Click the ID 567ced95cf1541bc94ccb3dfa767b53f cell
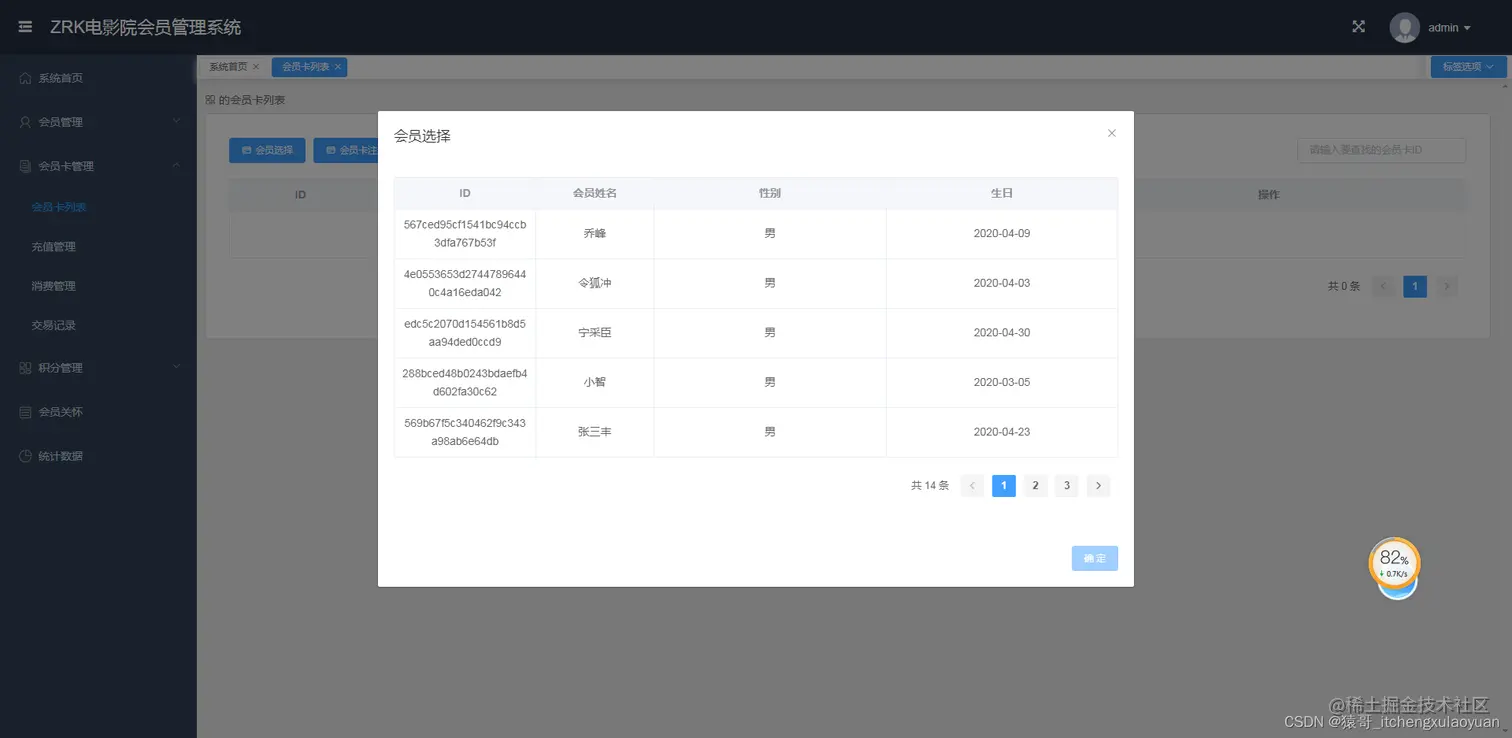Viewport: 1512px width, 738px height. point(465,234)
